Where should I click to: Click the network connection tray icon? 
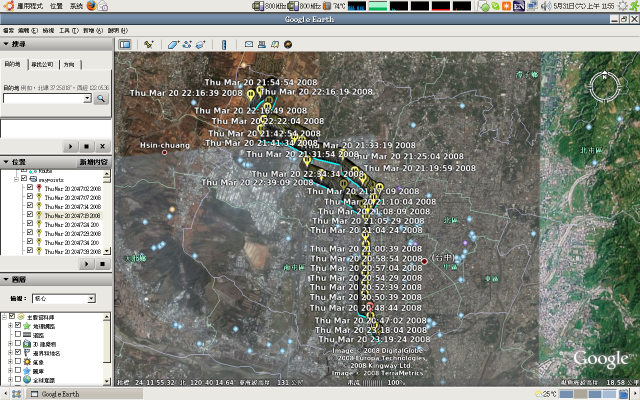532,6
